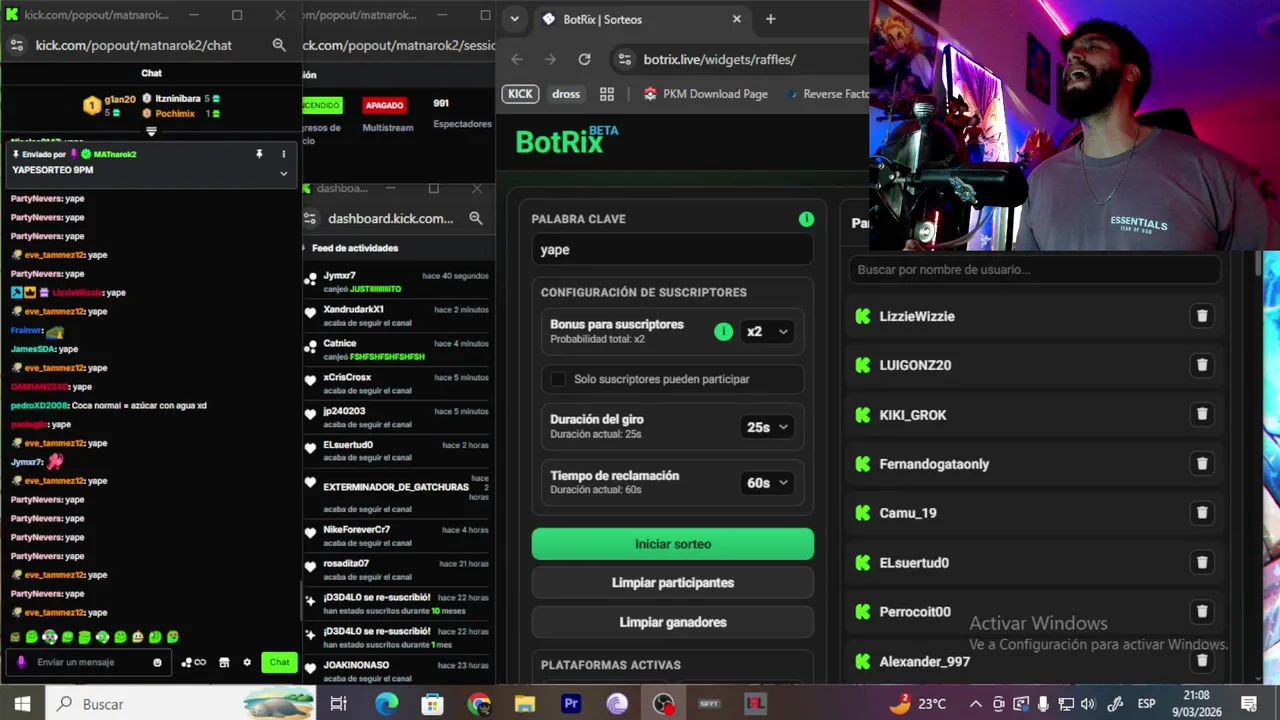This screenshot has height=720, width=1280.
Task: Open three-dot menu on pinned message
Action: click(283, 154)
